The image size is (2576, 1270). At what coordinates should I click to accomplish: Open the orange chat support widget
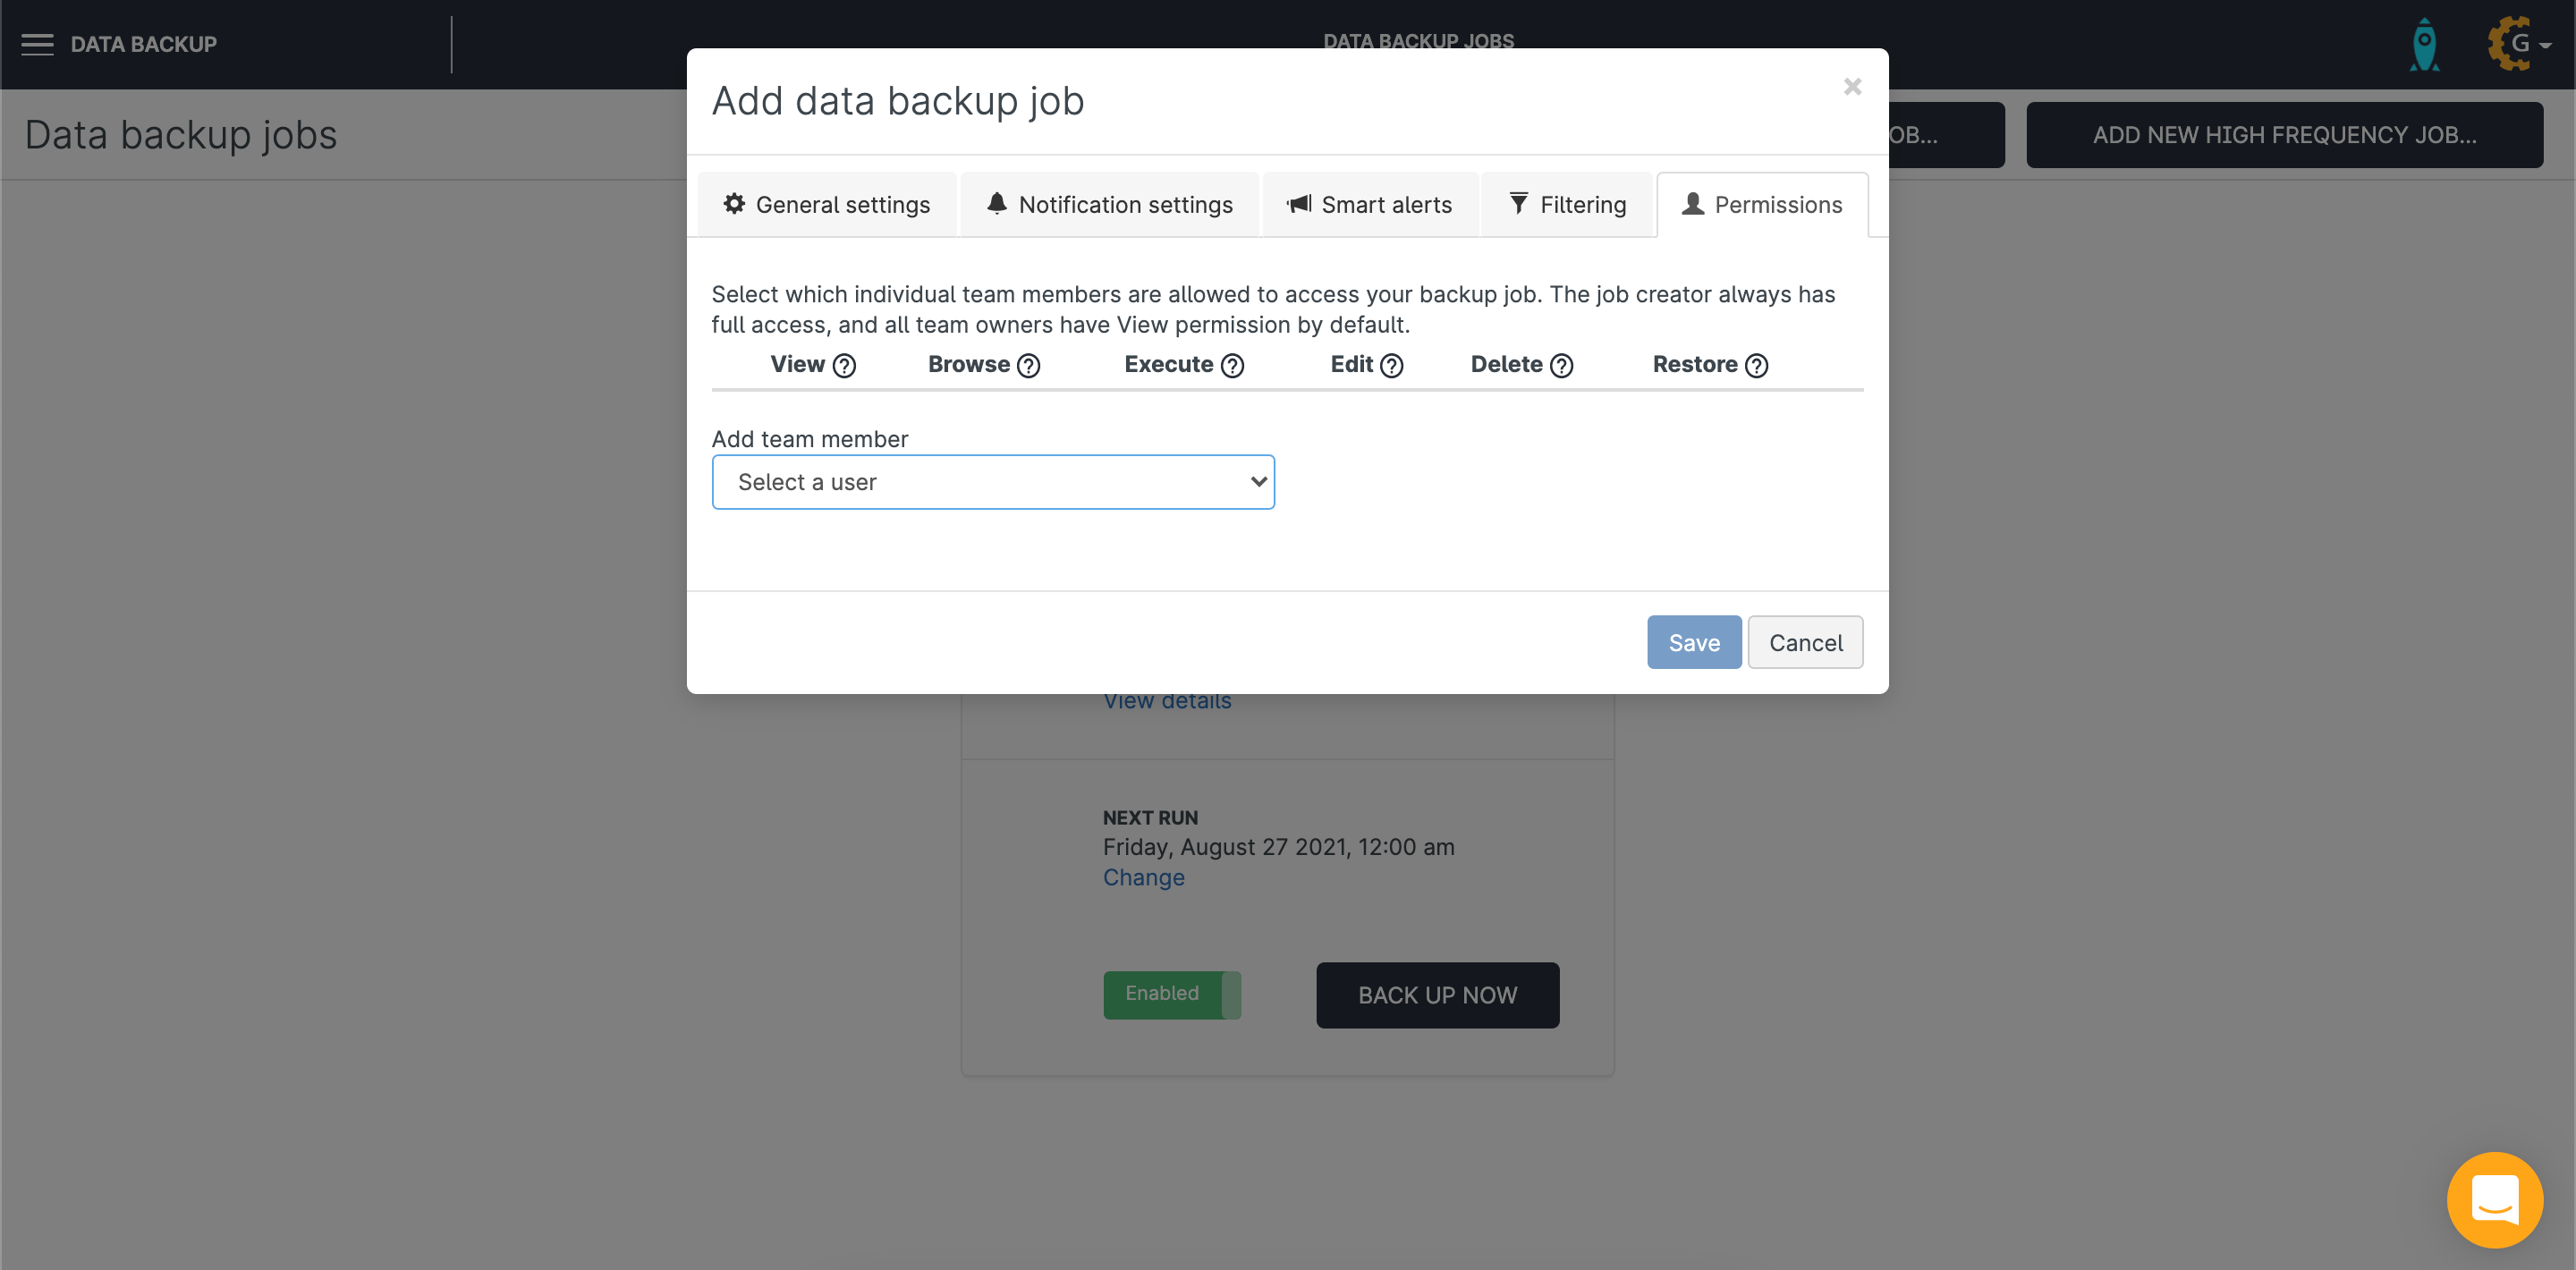(2494, 1199)
